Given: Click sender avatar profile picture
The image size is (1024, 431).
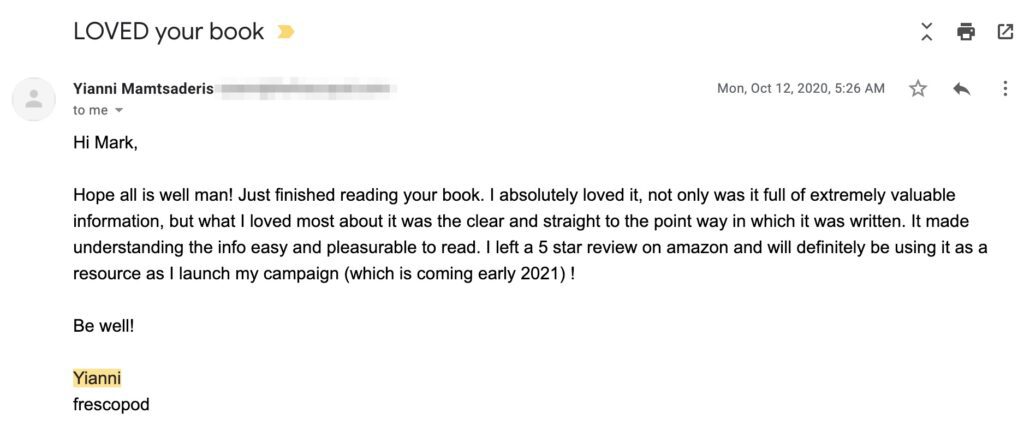Looking at the screenshot, I should point(33,99).
